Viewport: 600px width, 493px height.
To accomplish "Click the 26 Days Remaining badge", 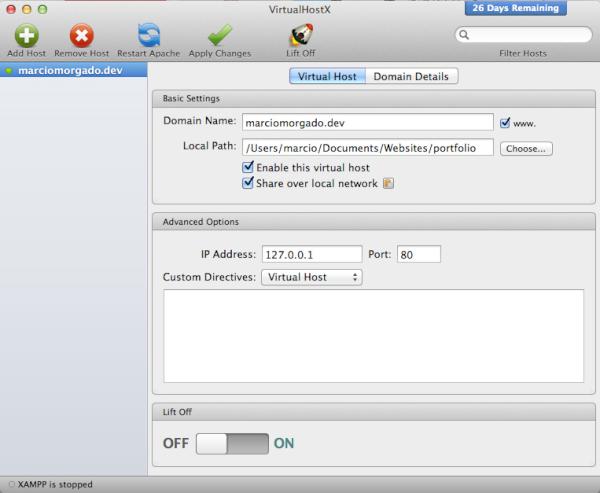I will [515, 8].
